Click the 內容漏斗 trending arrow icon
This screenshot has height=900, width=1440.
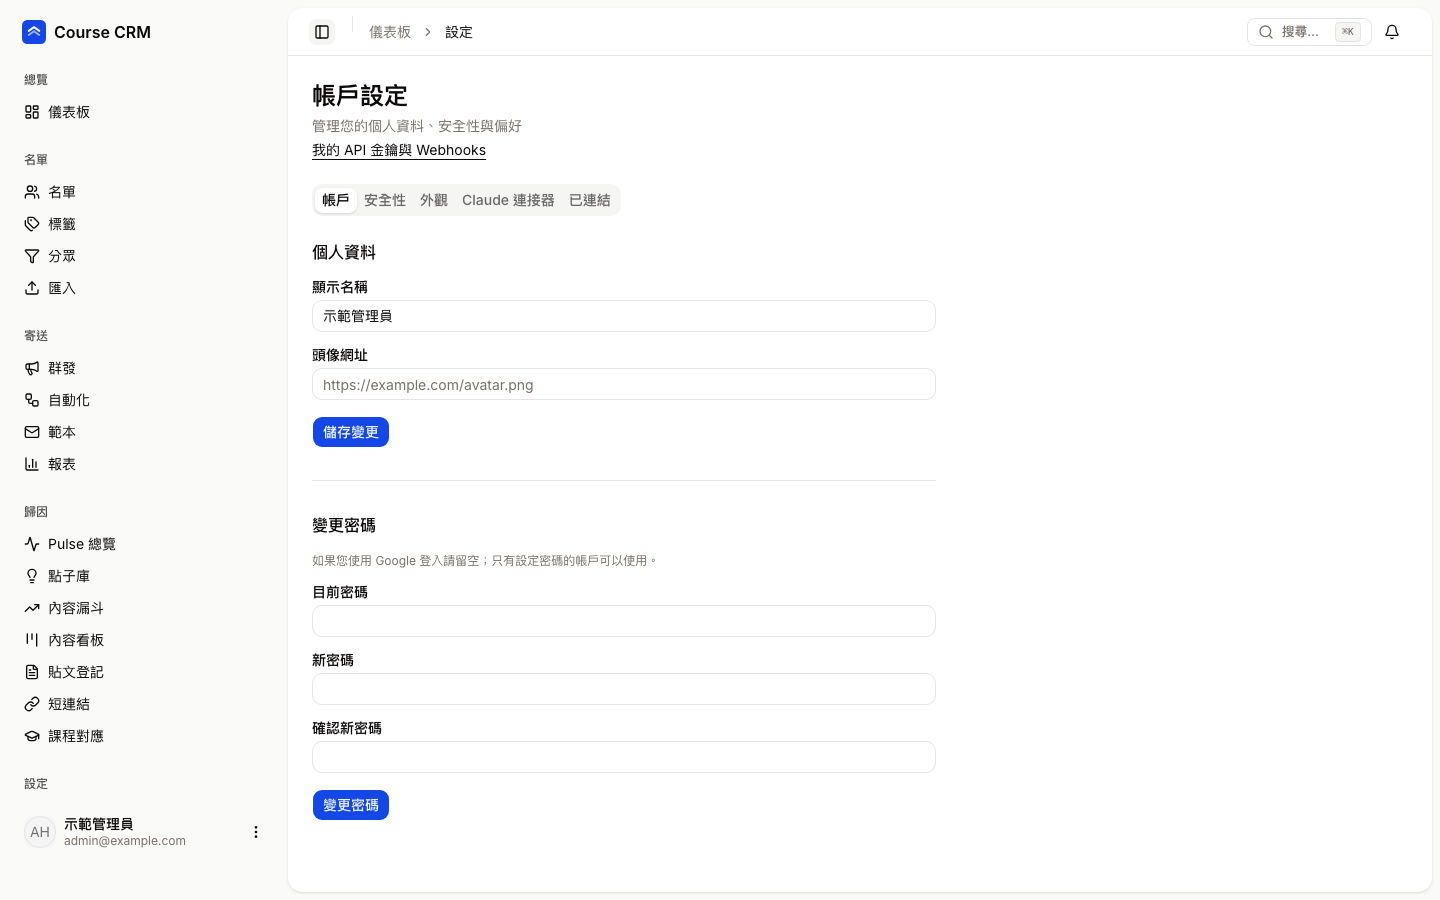coord(32,608)
